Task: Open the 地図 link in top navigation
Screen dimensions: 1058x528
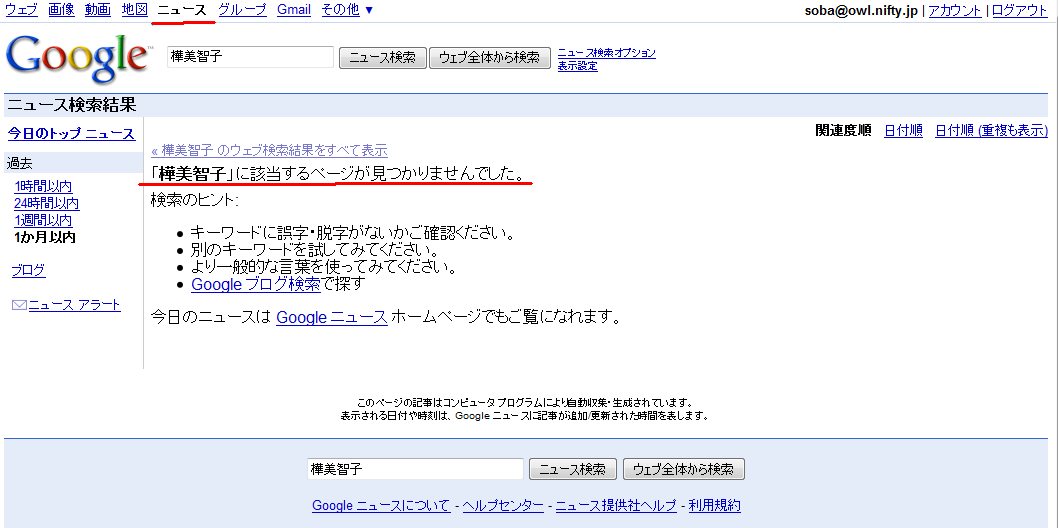Action: (134, 9)
